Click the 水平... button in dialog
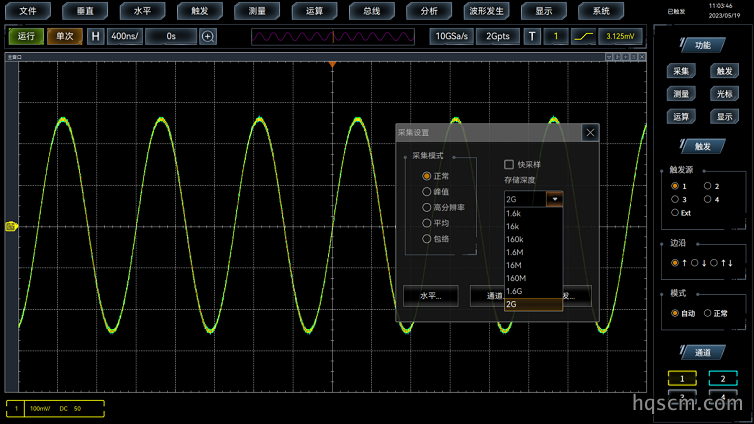The image size is (754, 424). coord(430,296)
